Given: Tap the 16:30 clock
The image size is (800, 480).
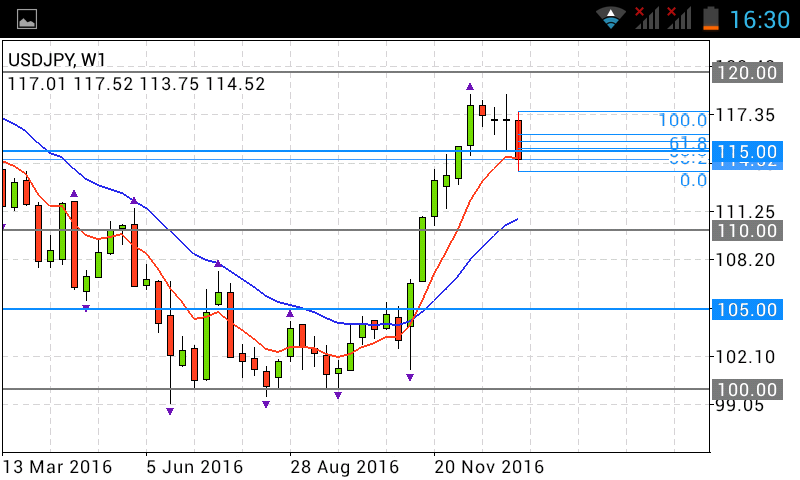Looking at the screenshot, I should click(x=760, y=20).
